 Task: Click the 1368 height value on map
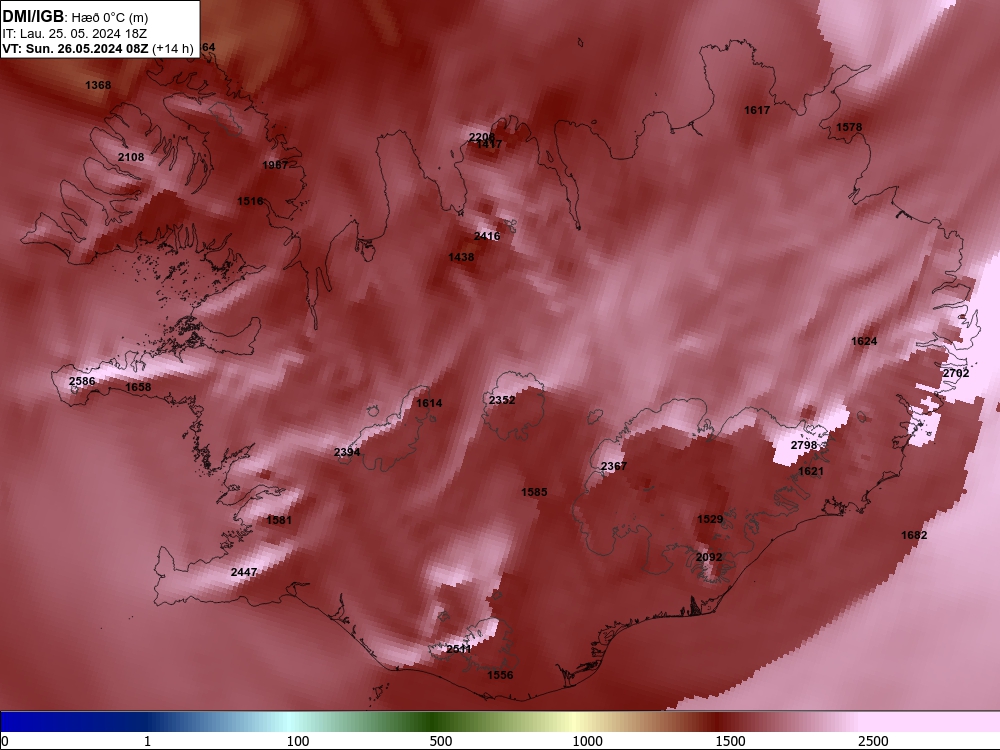98,85
